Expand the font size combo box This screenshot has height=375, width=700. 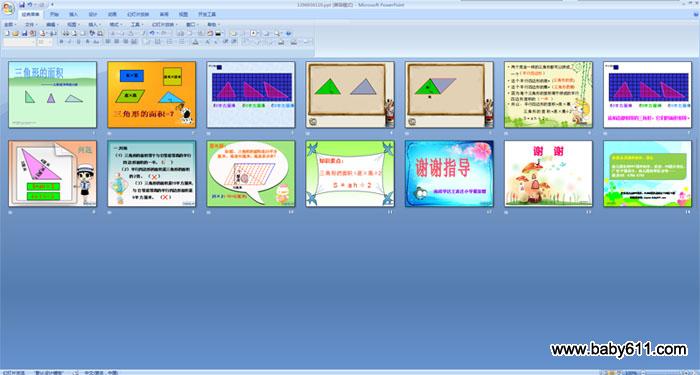[45, 42]
